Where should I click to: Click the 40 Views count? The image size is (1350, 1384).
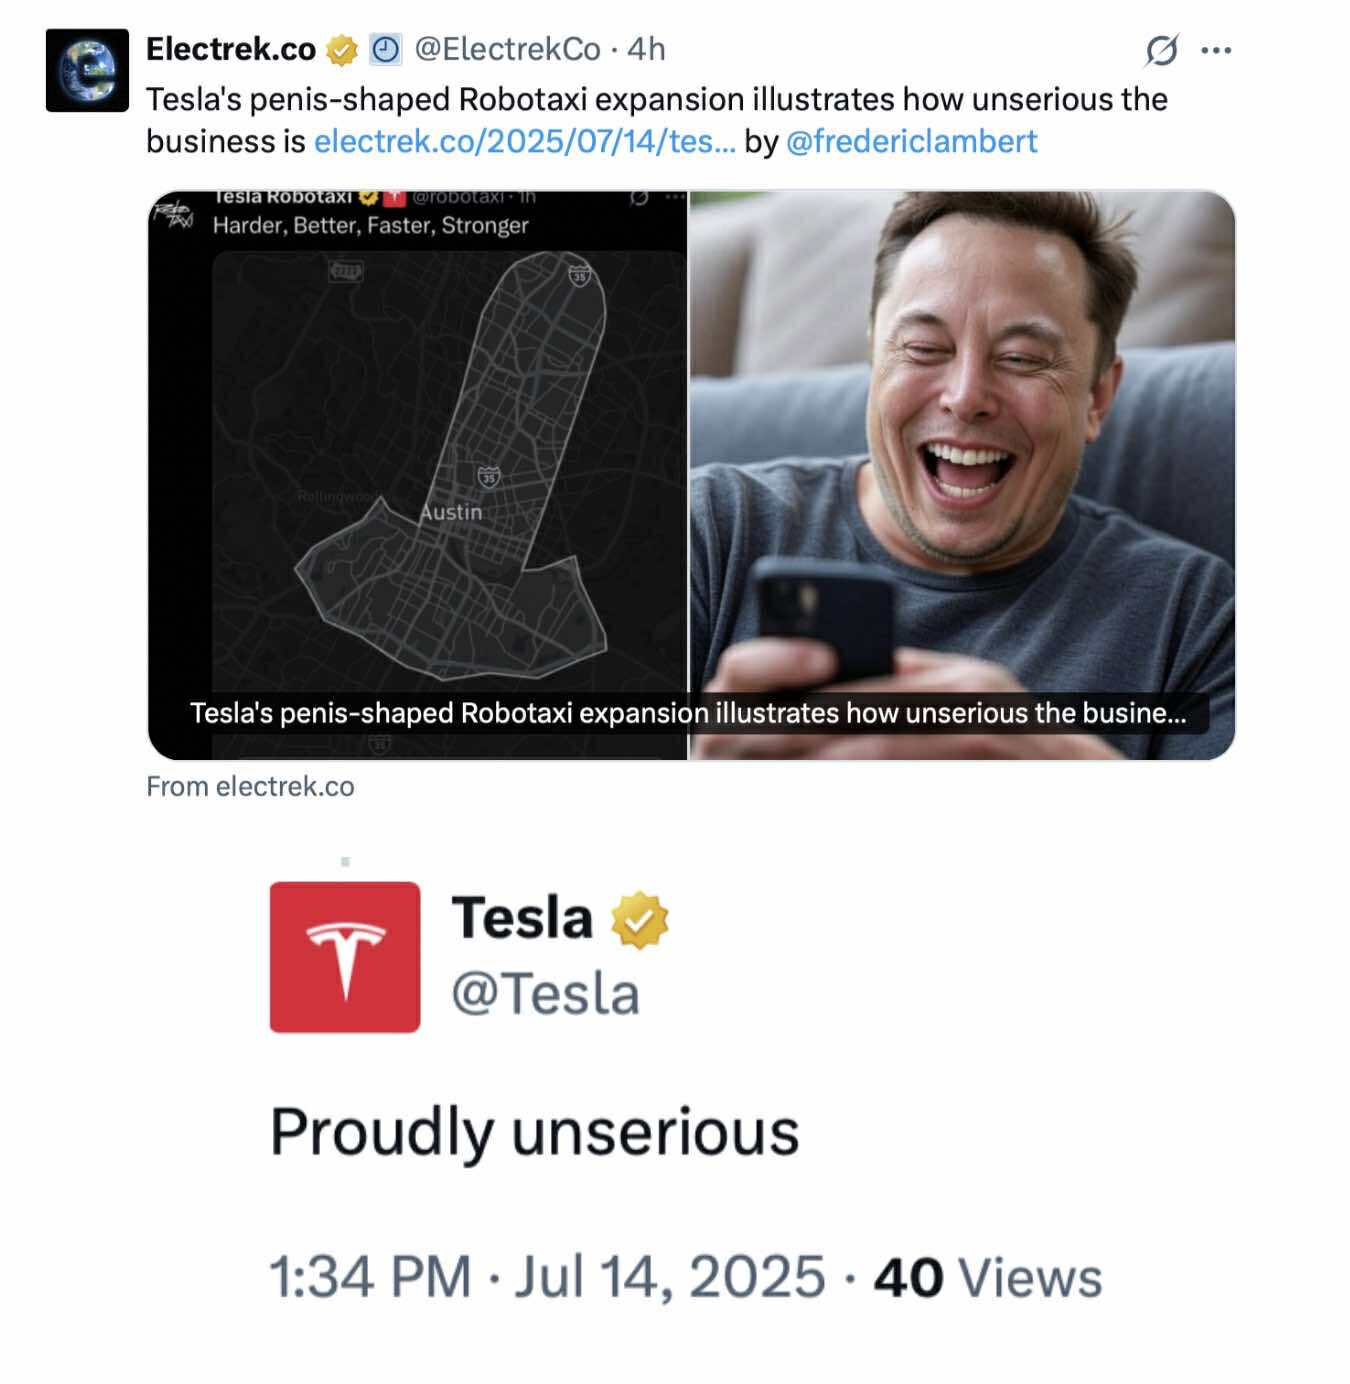(988, 1277)
